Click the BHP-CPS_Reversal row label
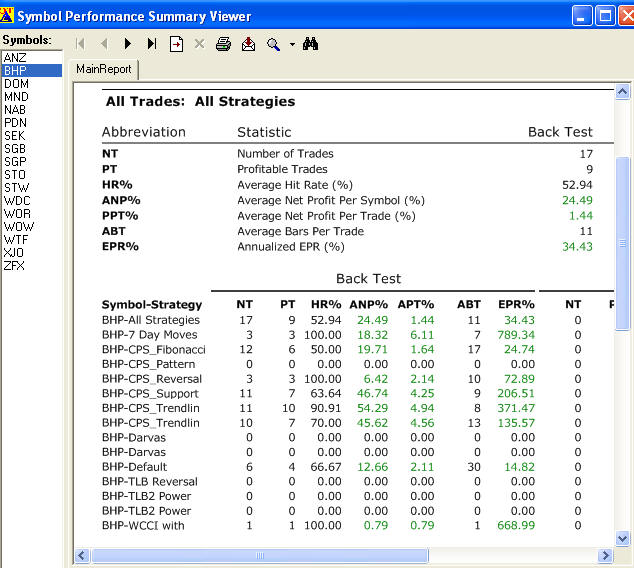 coord(152,379)
